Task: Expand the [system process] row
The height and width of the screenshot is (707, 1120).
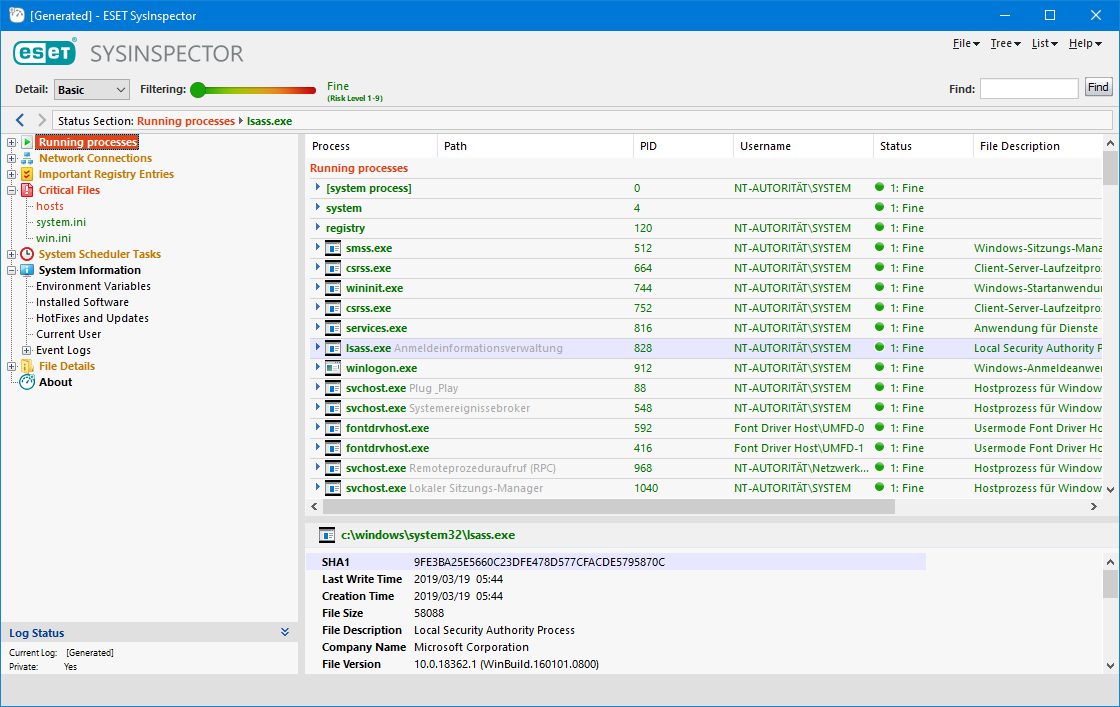Action: coord(318,187)
